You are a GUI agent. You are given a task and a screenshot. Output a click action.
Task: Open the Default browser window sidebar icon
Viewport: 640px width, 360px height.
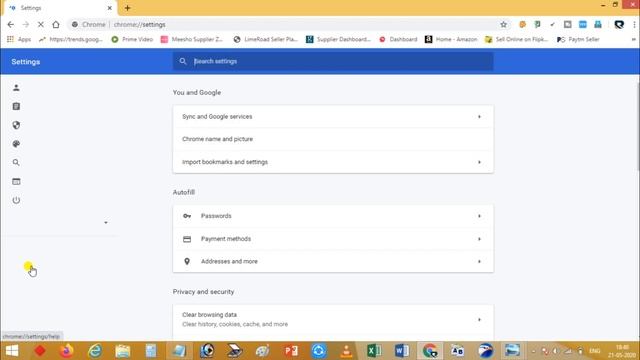click(16, 181)
